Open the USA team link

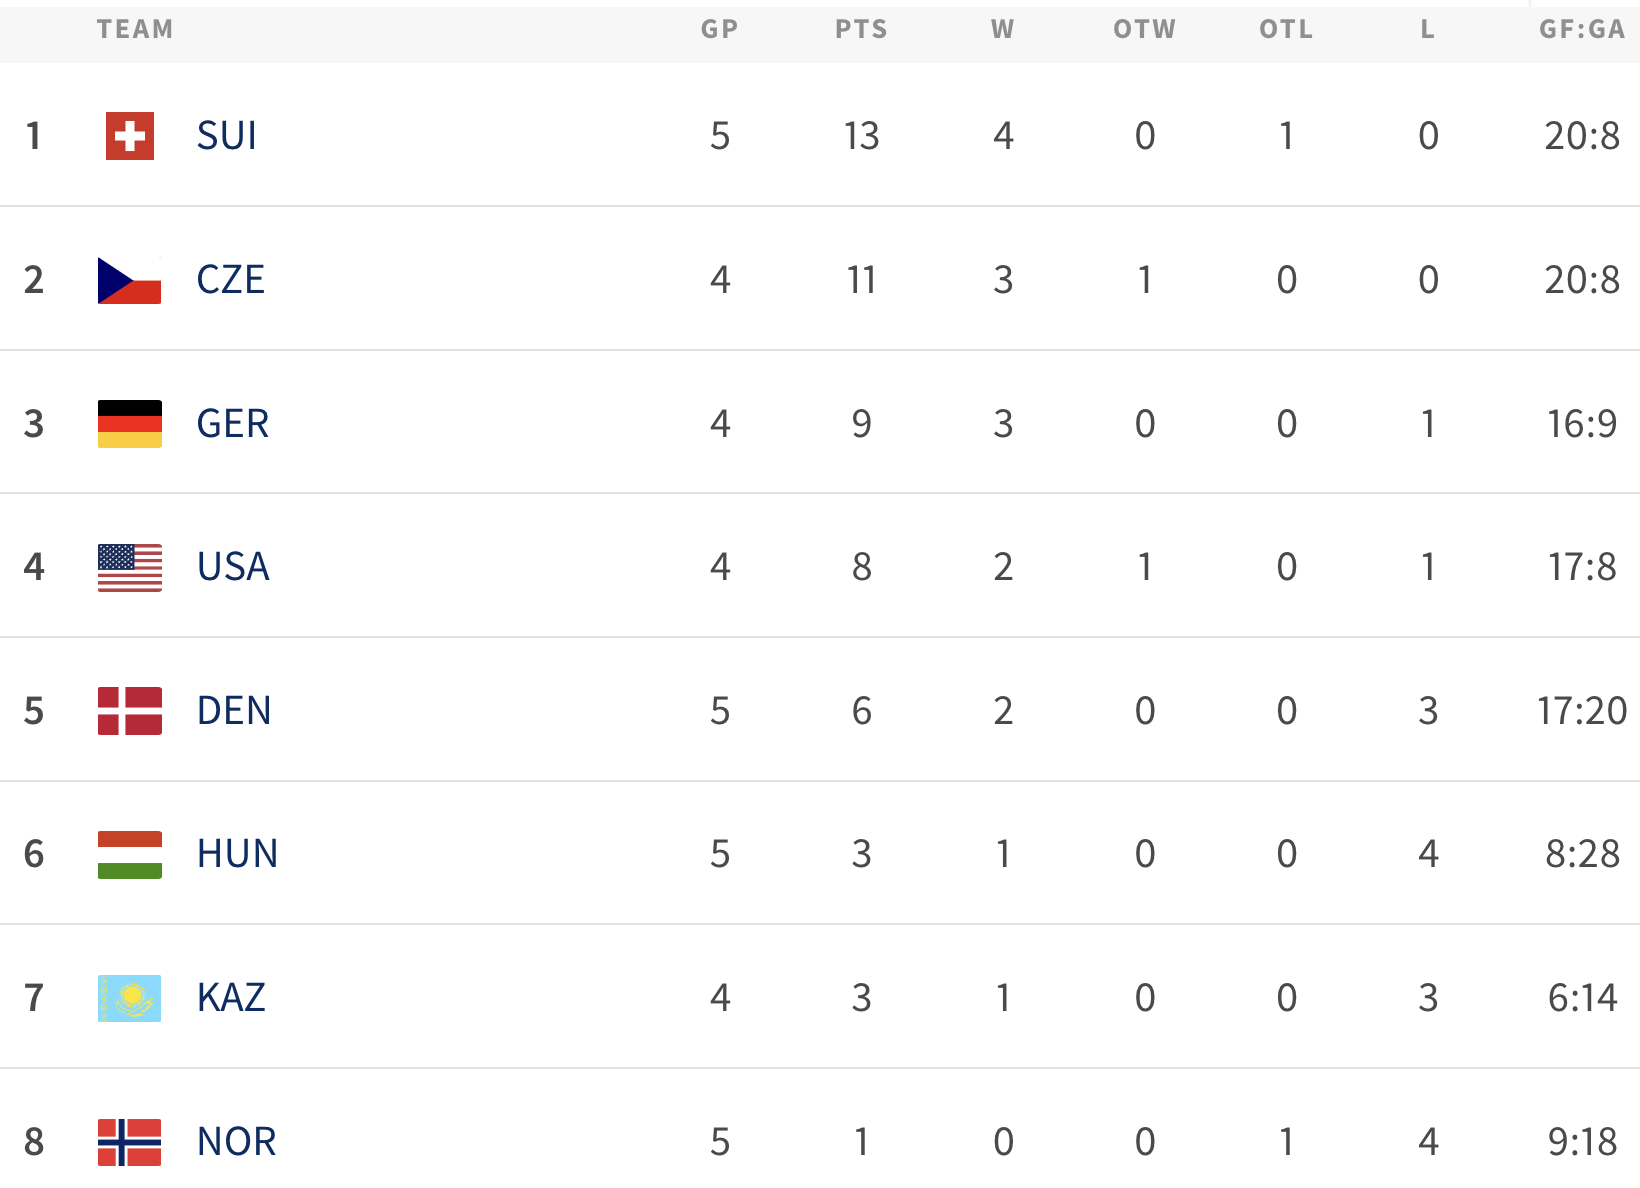tap(233, 567)
